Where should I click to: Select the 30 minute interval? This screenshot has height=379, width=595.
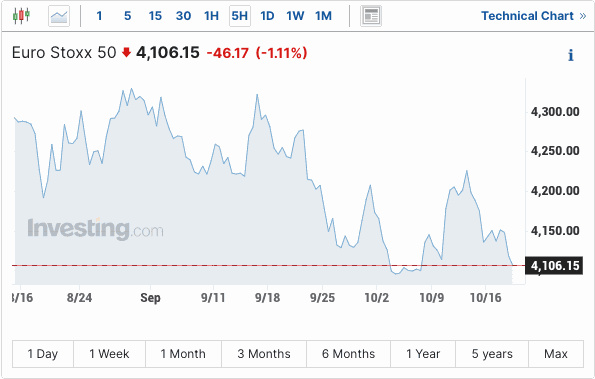pos(183,16)
